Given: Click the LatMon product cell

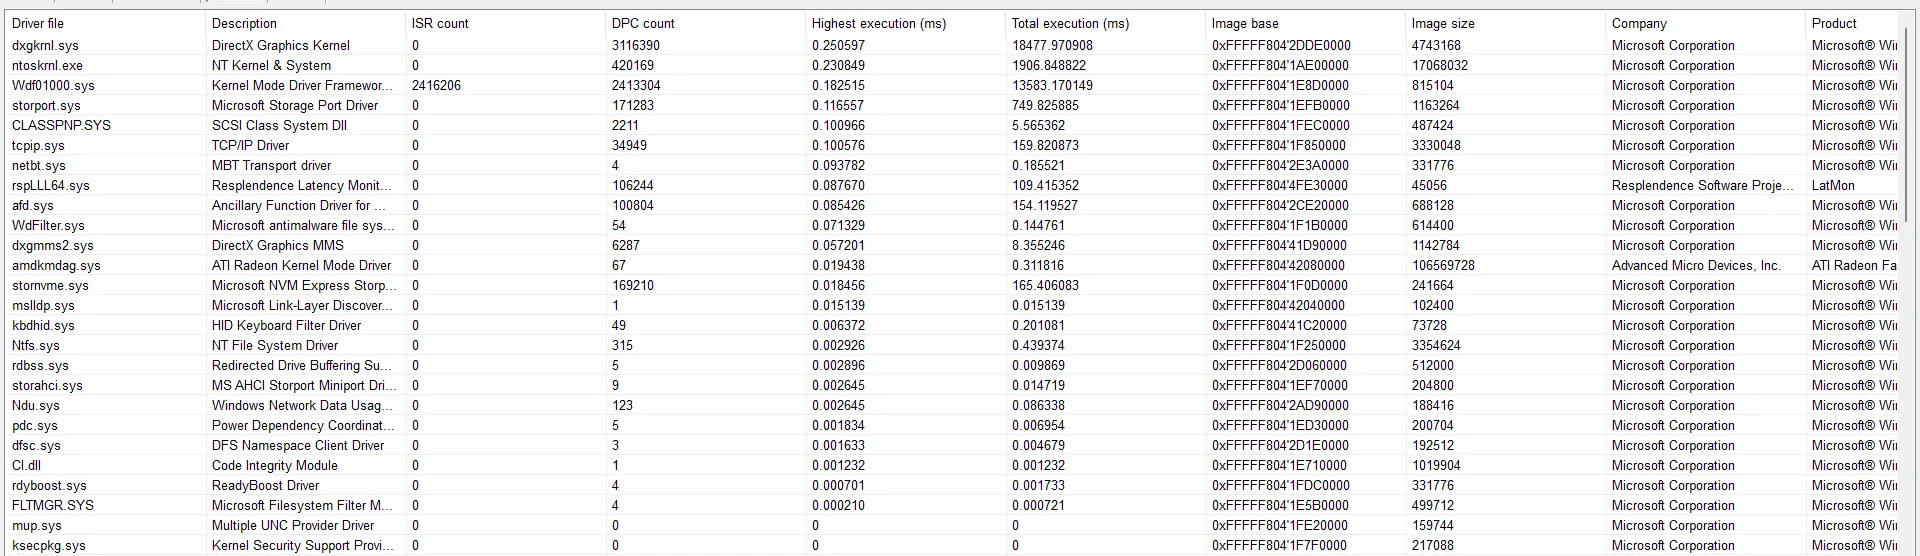Looking at the screenshot, I should click(1833, 185).
